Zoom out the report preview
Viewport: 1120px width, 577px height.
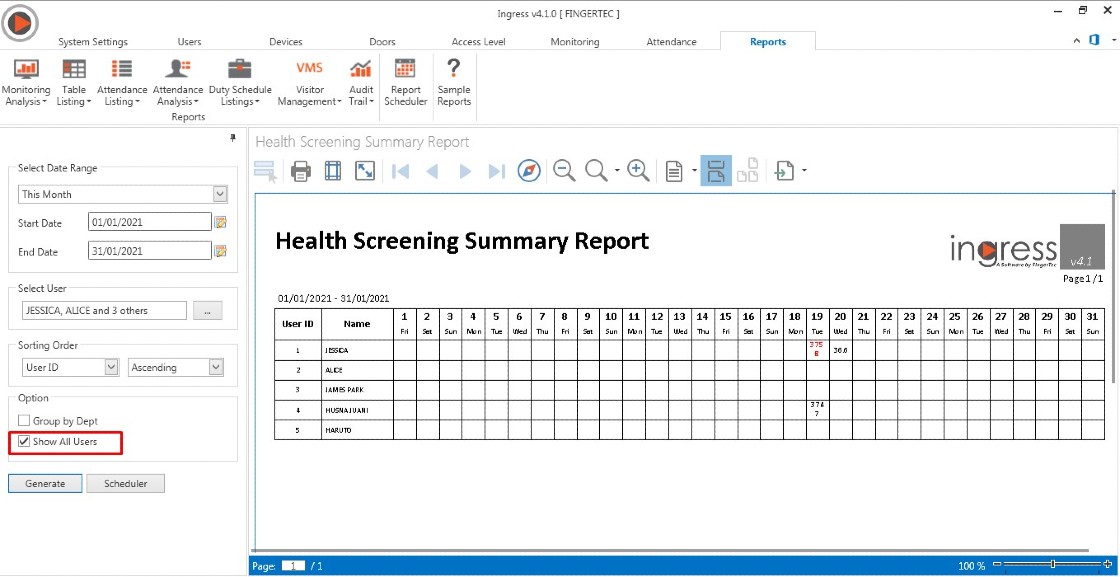pos(564,171)
